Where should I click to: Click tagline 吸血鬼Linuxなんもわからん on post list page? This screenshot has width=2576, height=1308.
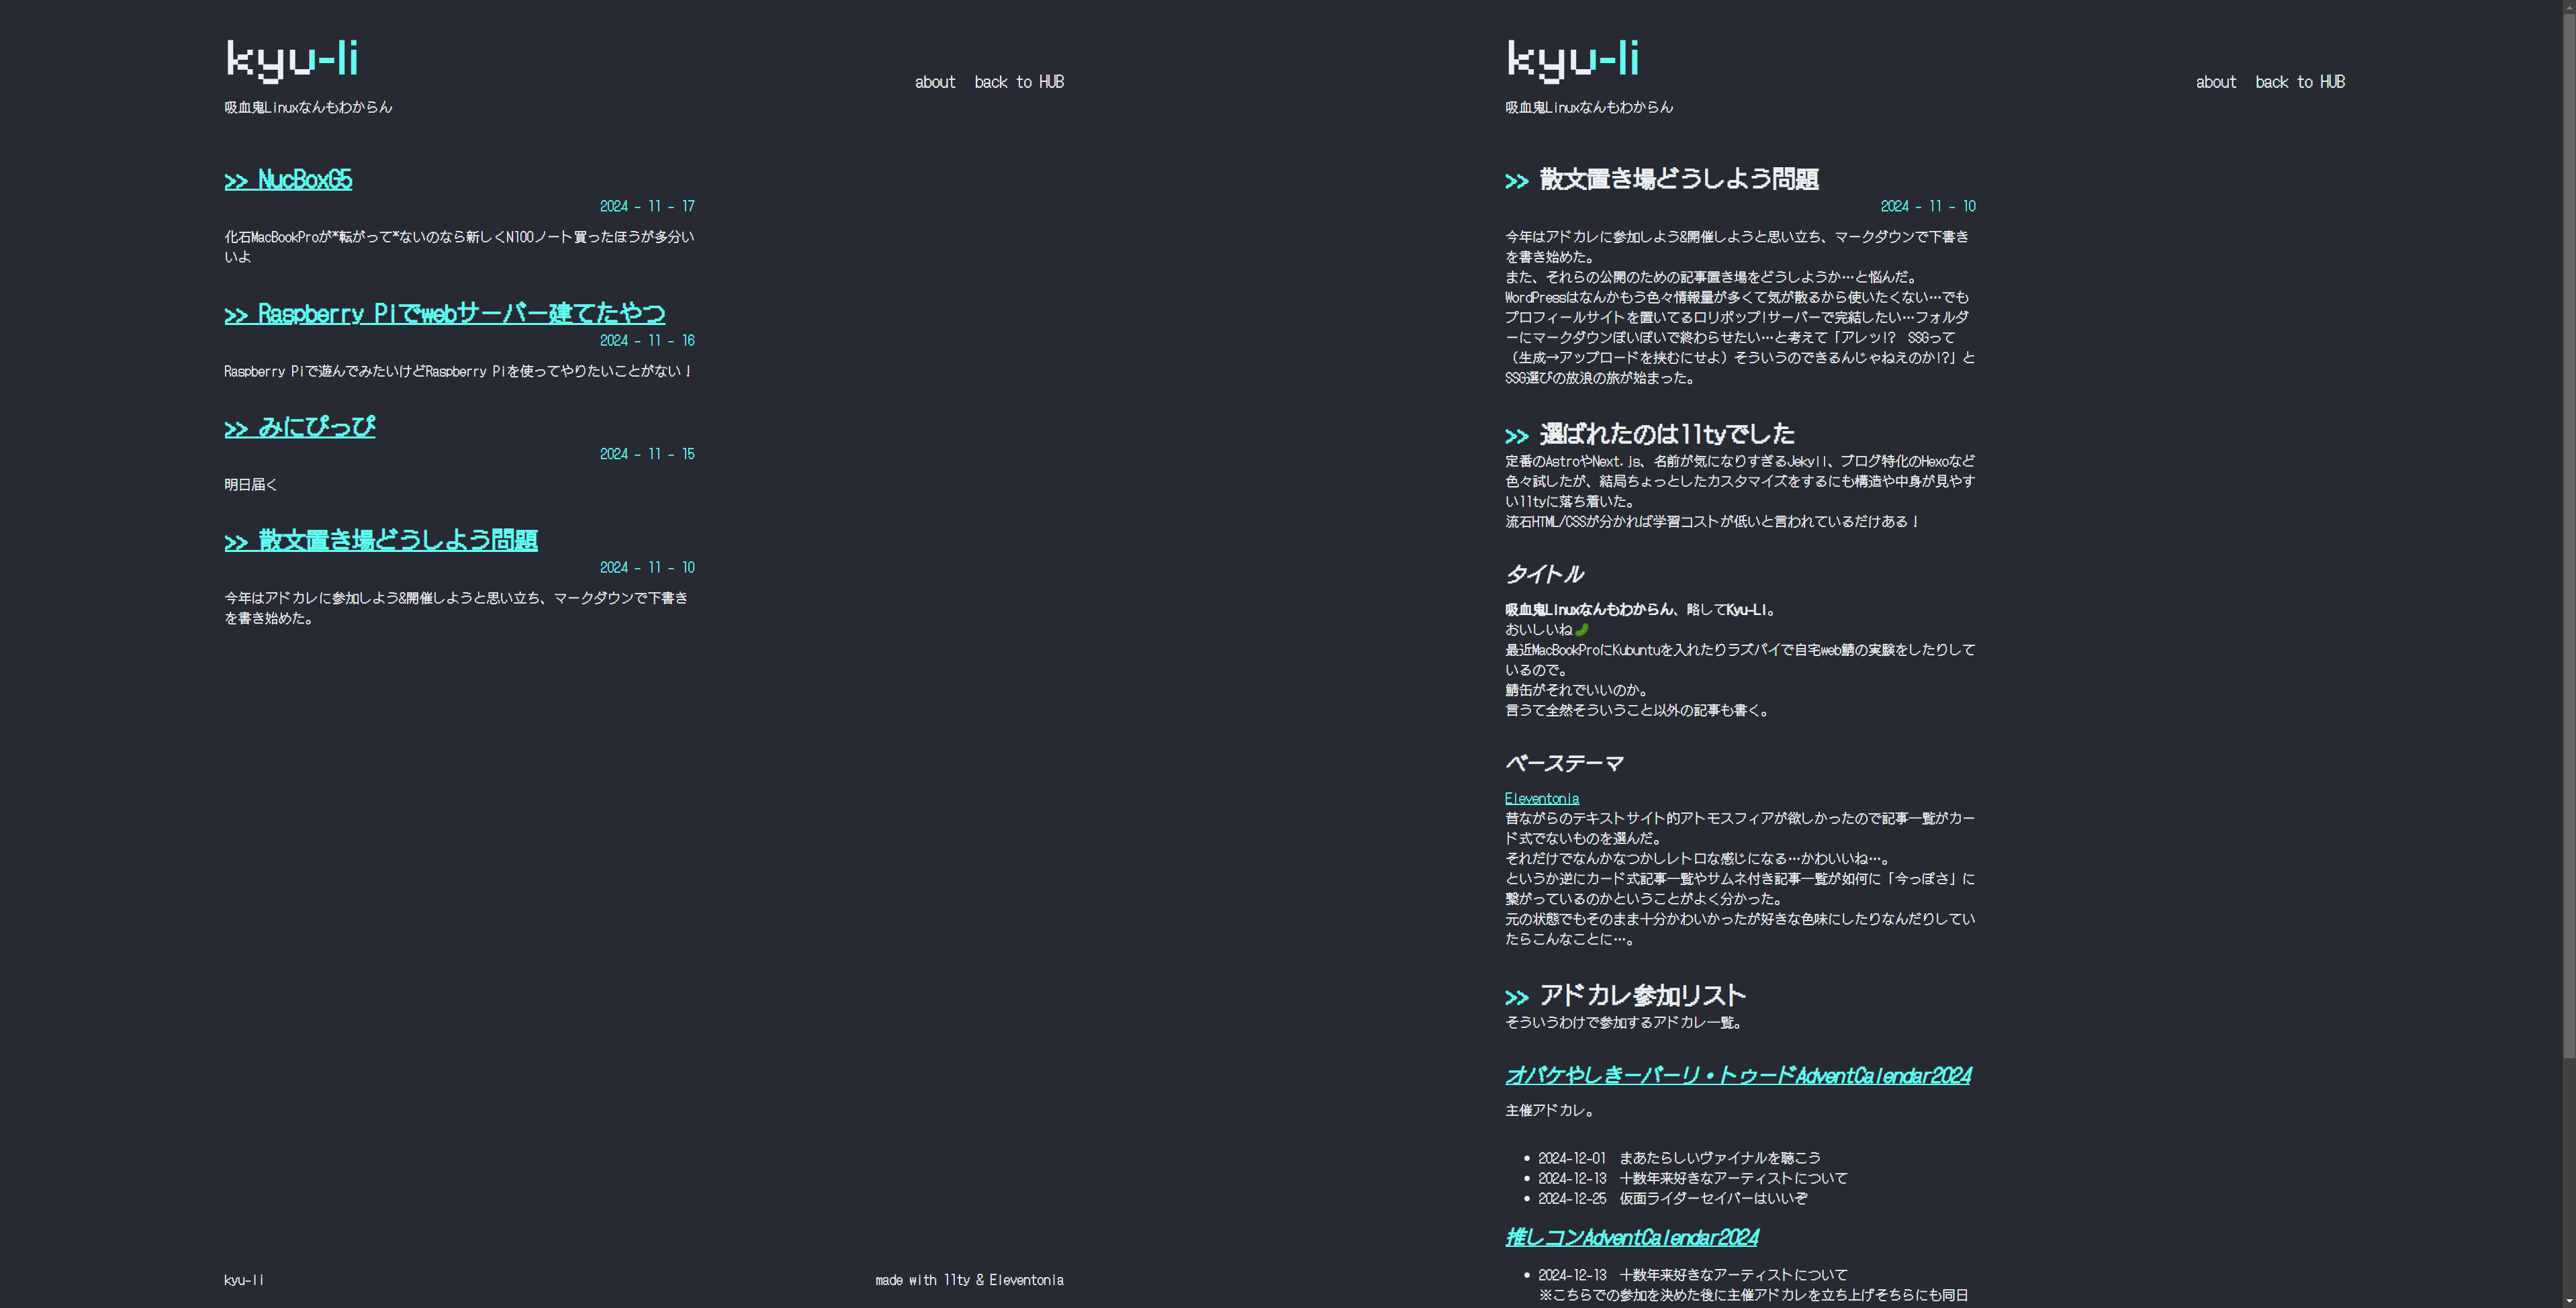308,107
